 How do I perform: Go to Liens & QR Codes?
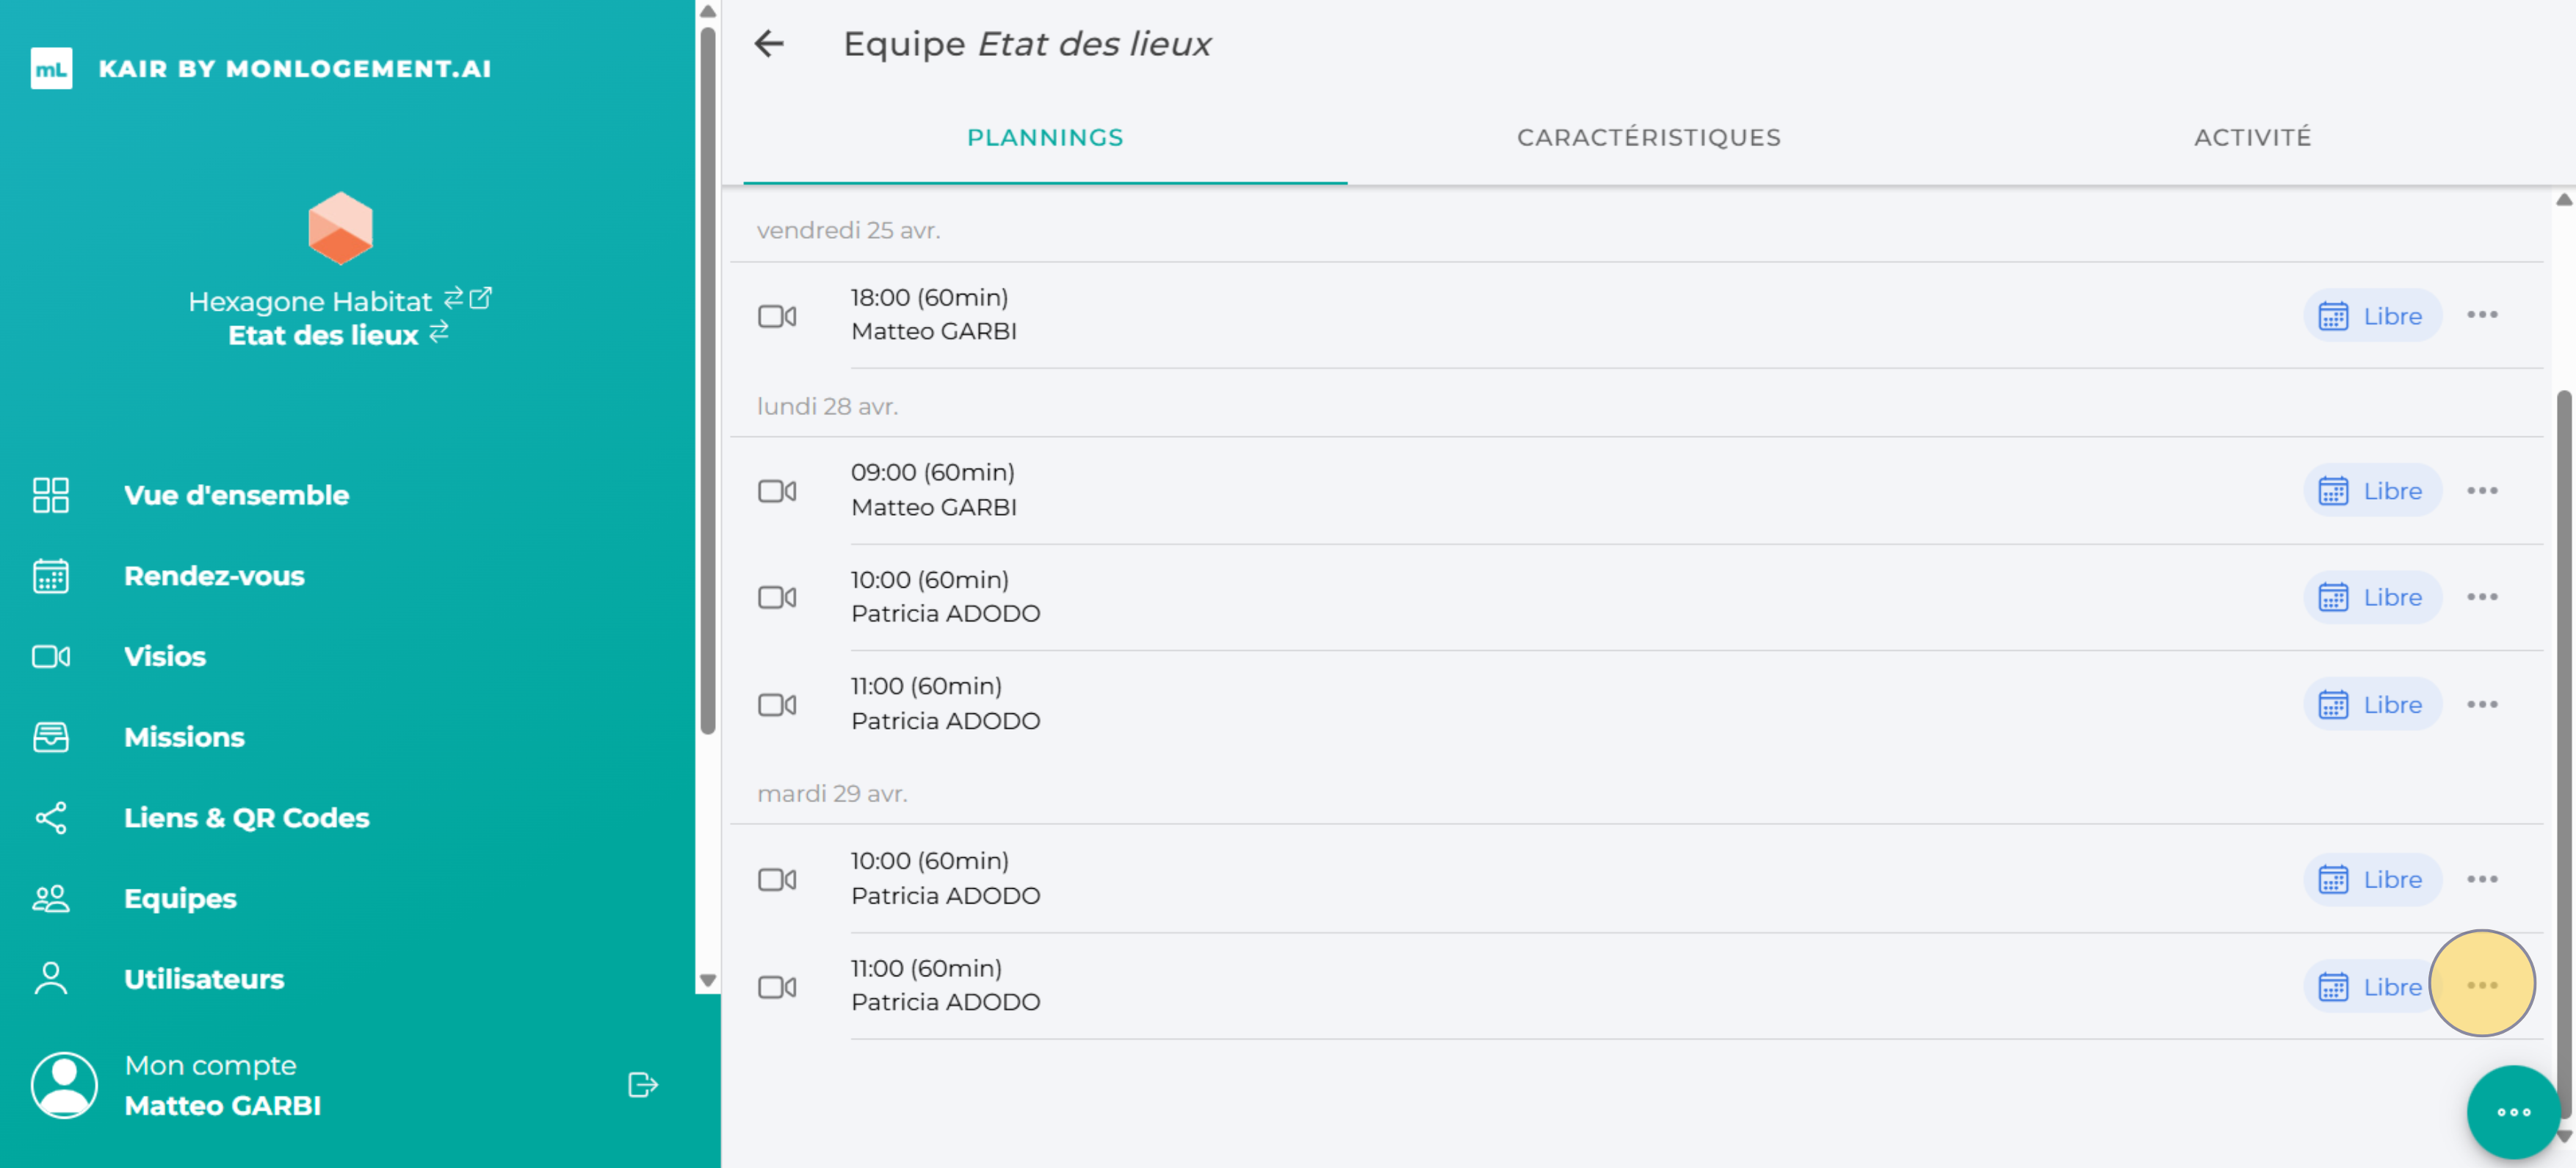(x=246, y=818)
